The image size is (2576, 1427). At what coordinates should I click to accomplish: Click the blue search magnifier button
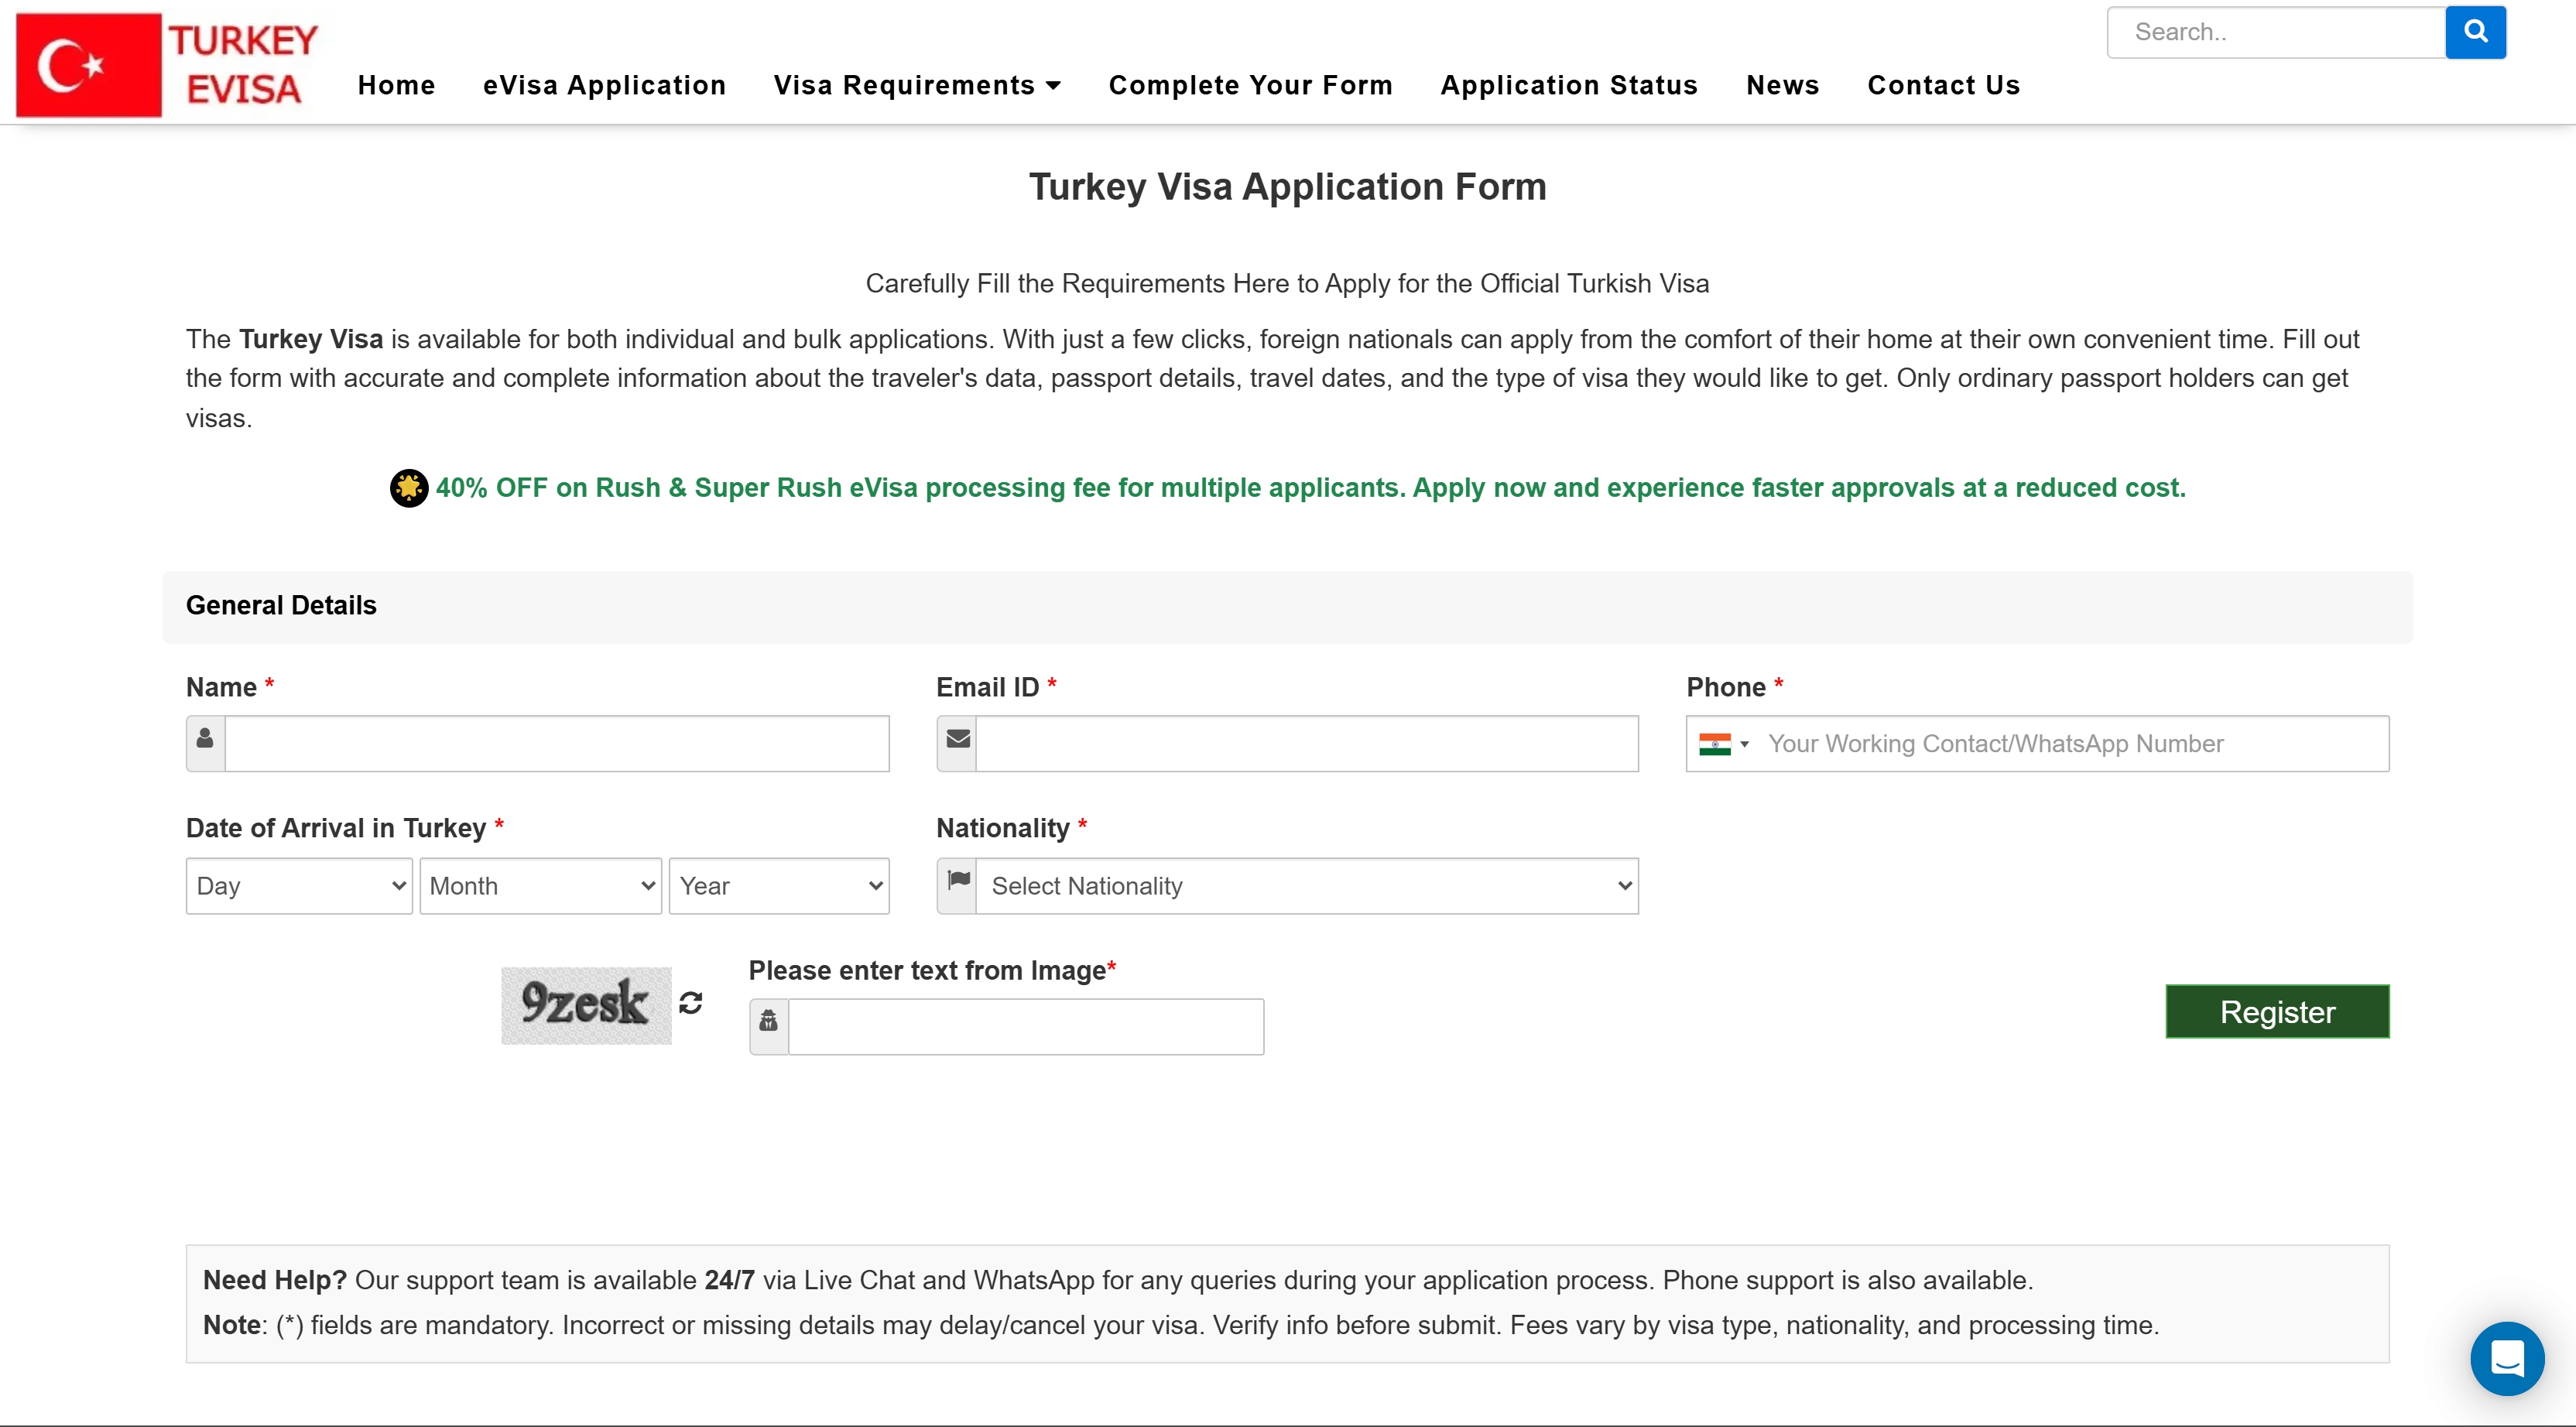click(2475, 32)
